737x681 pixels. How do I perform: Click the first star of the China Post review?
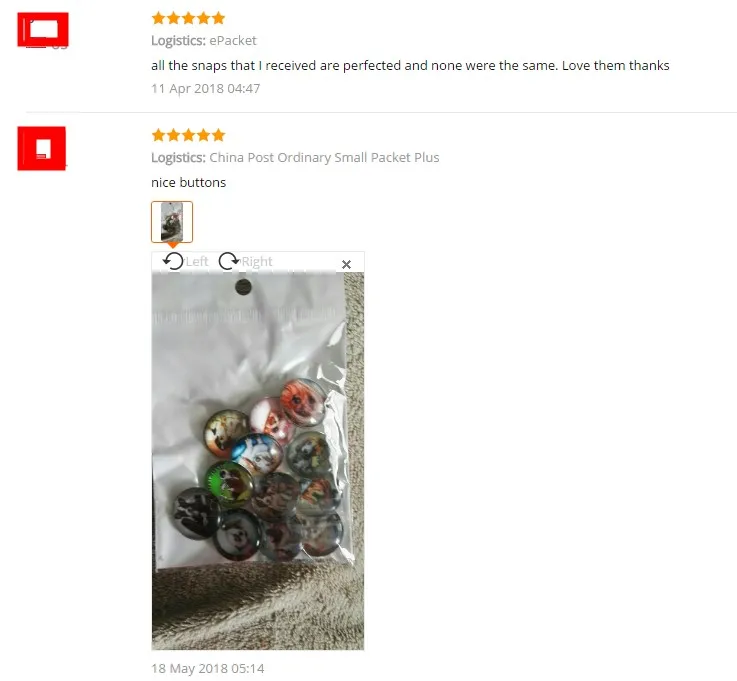158,135
